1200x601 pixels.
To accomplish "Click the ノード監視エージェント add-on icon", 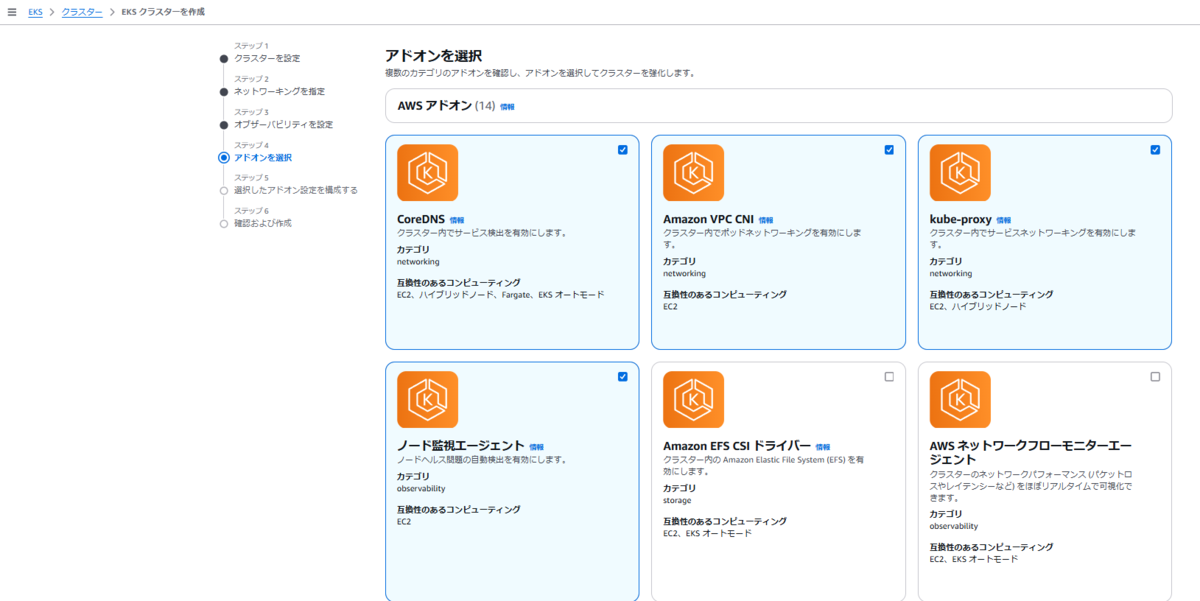I will point(427,400).
